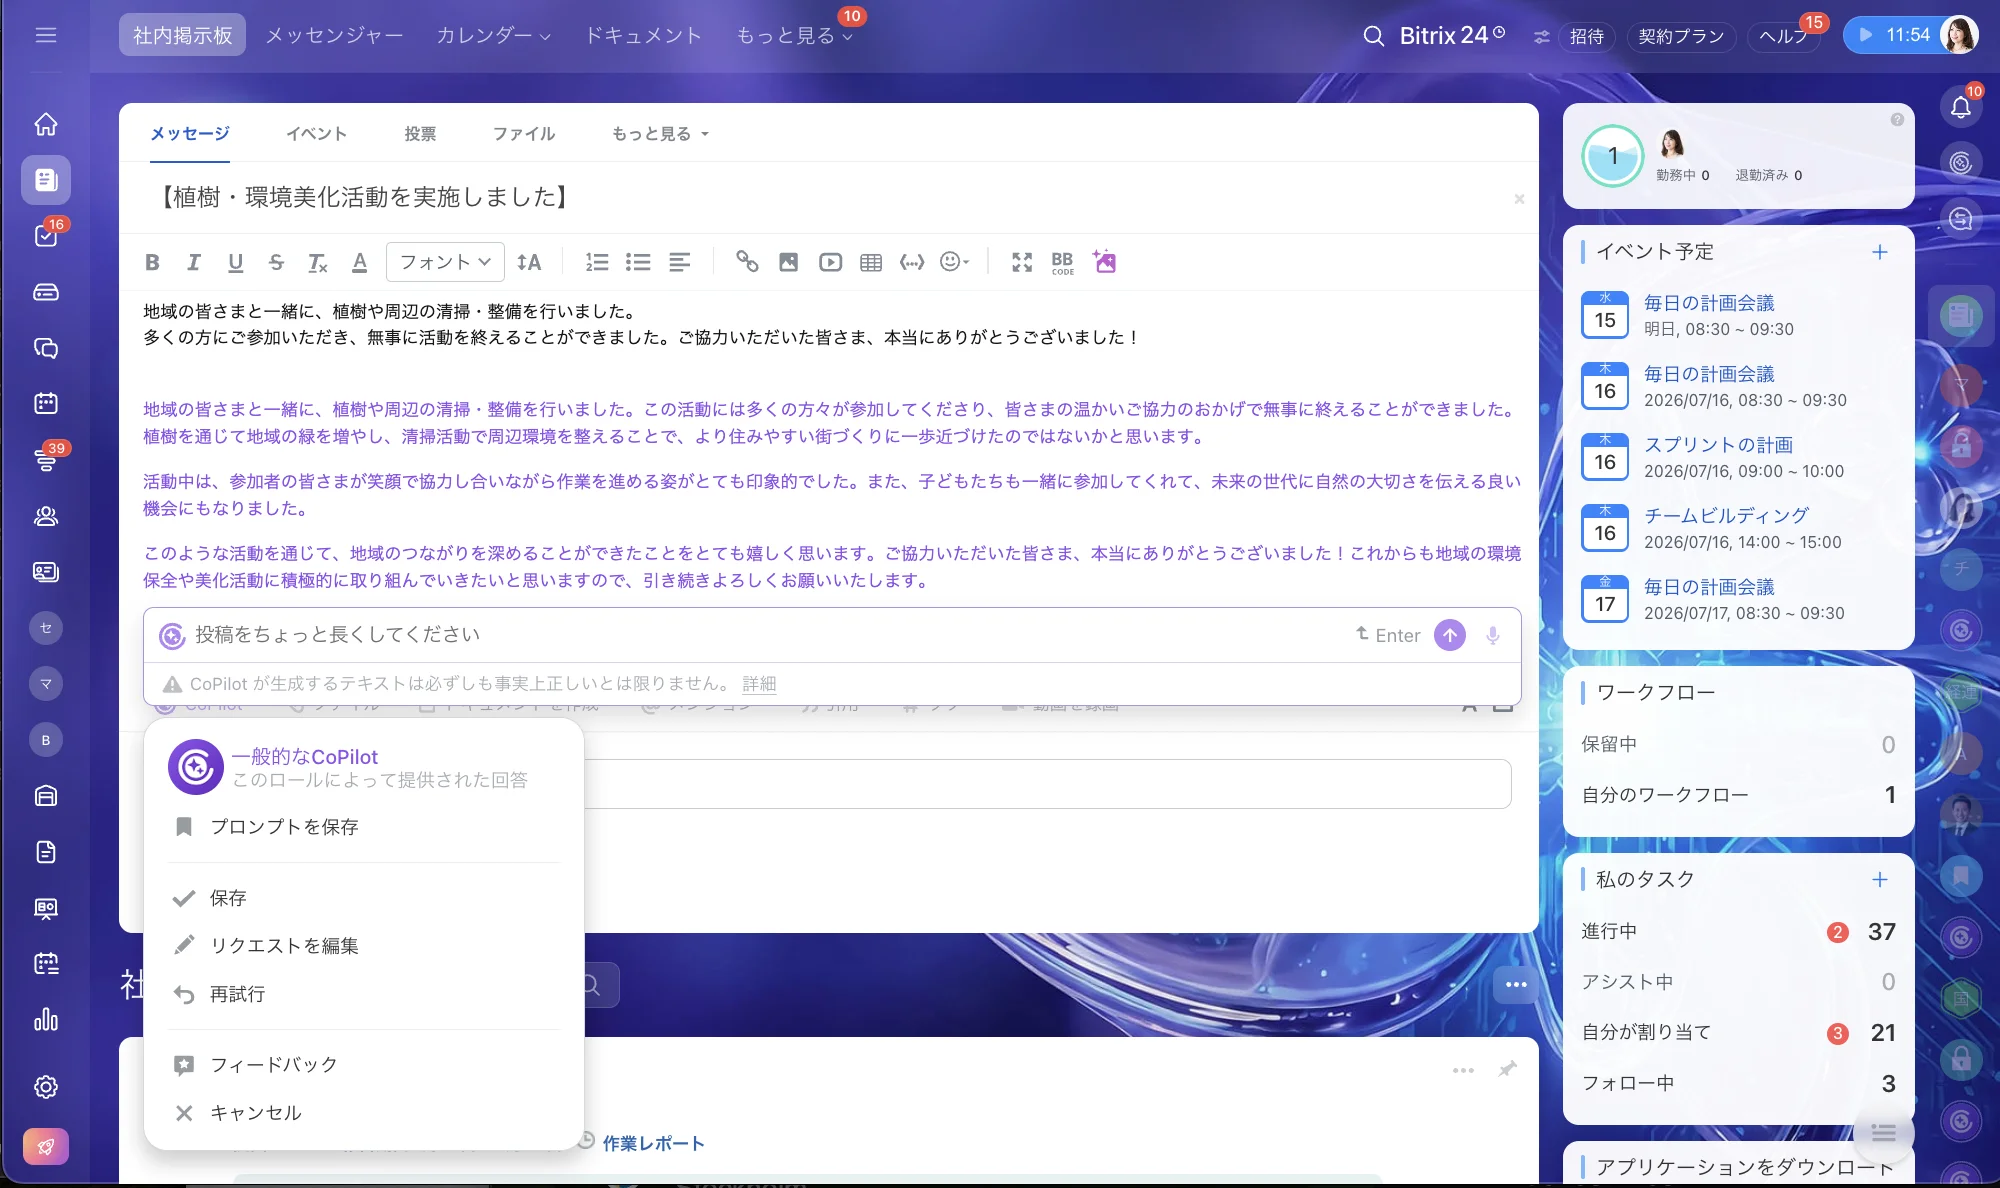Click the 招待 button
The height and width of the screenshot is (1188, 2000).
point(1587,36)
